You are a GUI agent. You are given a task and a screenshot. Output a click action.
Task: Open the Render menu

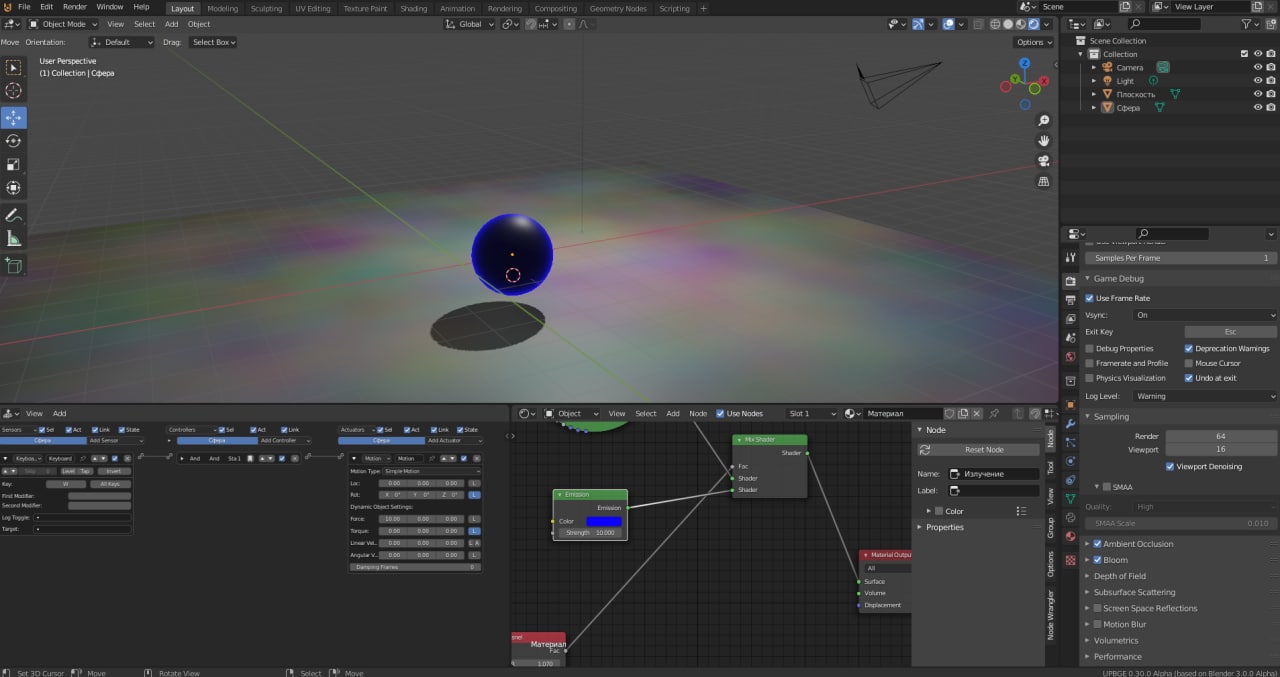[x=75, y=7]
